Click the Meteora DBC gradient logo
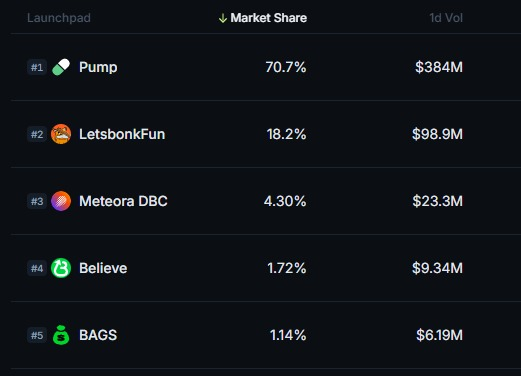The image size is (521, 376). pos(61,201)
